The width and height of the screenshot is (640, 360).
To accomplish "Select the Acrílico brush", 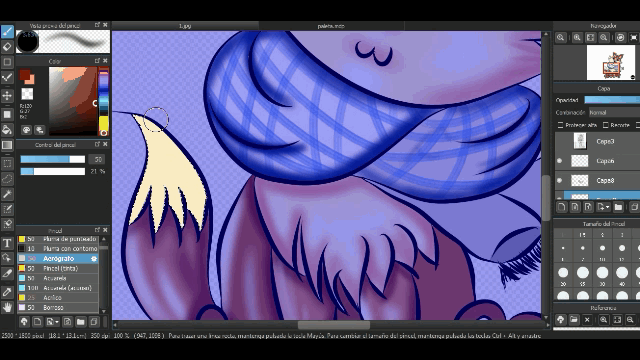I will (58, 298).
